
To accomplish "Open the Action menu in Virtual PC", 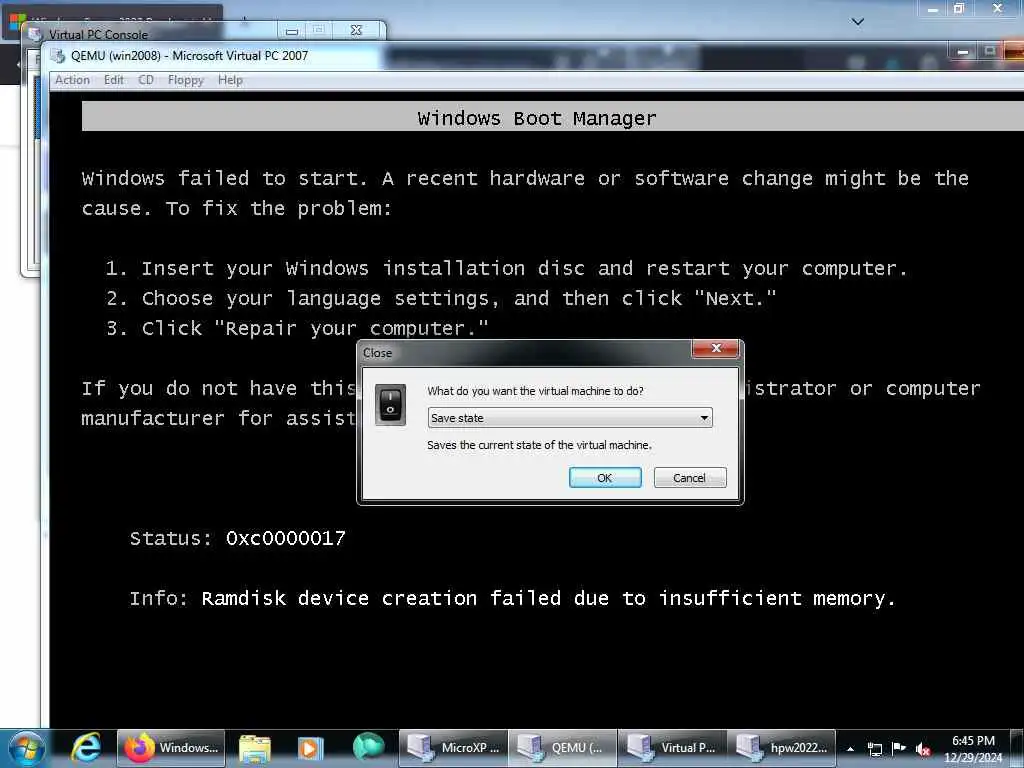I will tap(72, 80).
